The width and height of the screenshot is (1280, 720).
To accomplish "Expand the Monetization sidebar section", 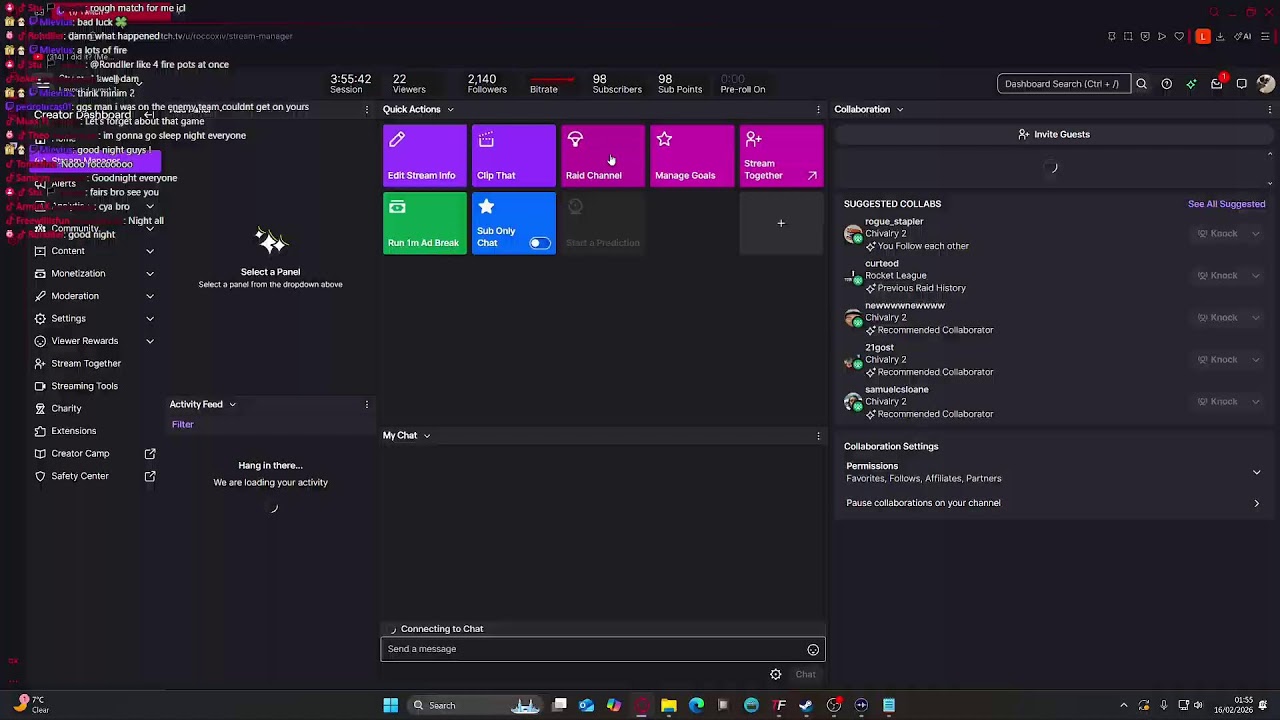I will tap(150, 273).
